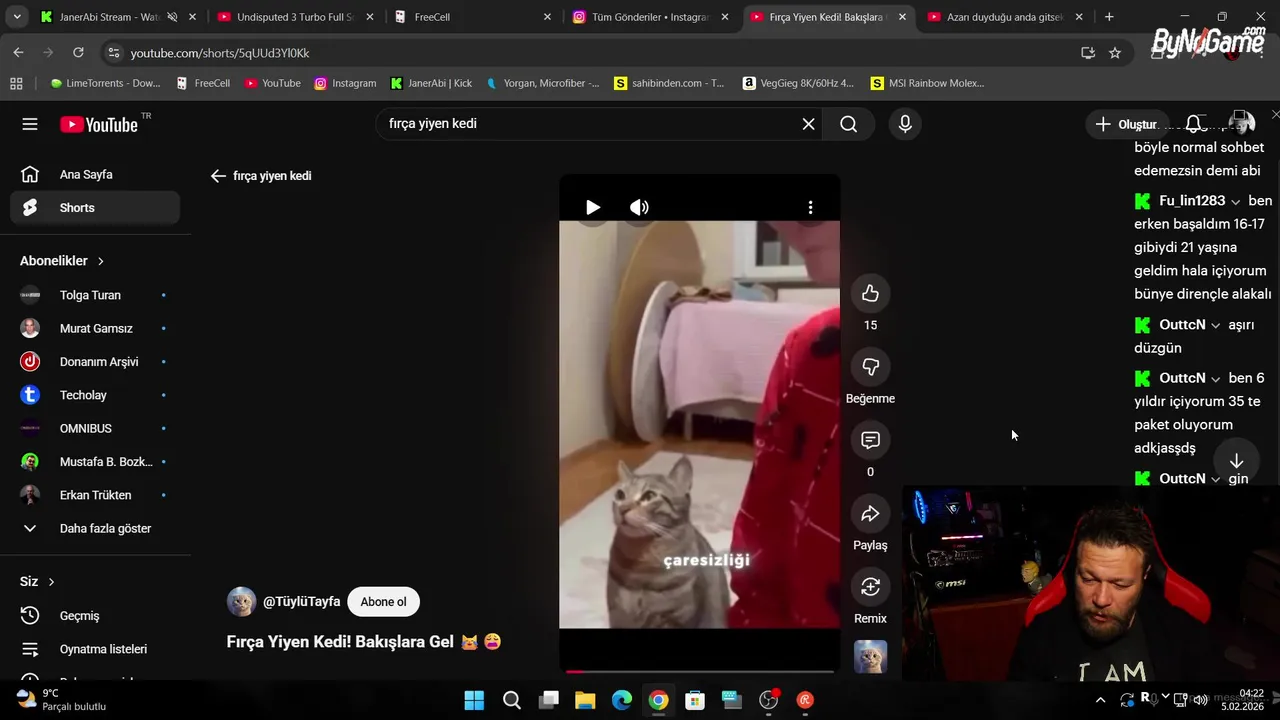The height and width of the screenshot is (720, 1280).
Task: Open OuttcN dropdown on aşırı düzgün message
Action: click(x=1216, y=326)
